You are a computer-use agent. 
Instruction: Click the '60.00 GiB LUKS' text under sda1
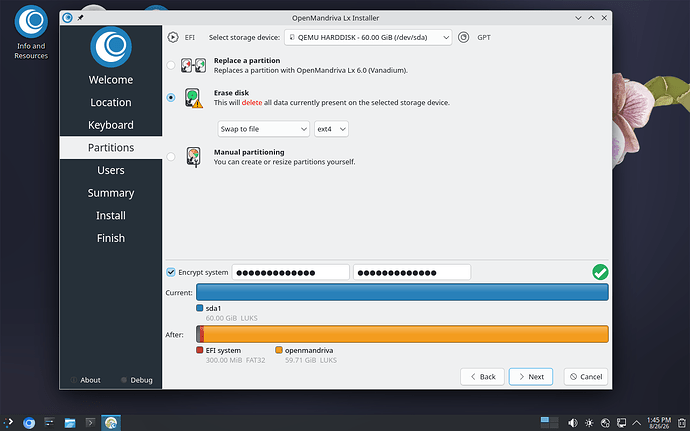point(231,318)
